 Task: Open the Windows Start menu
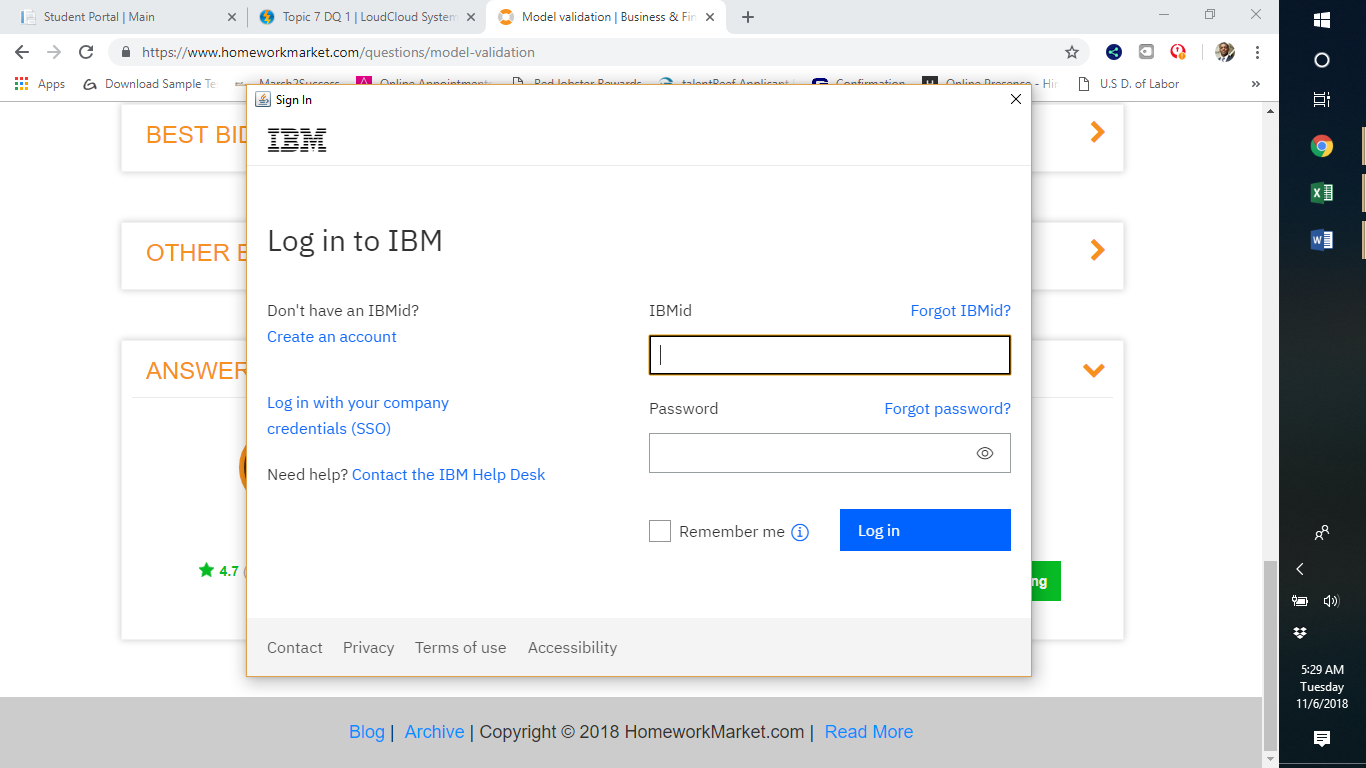point(1321,20)
